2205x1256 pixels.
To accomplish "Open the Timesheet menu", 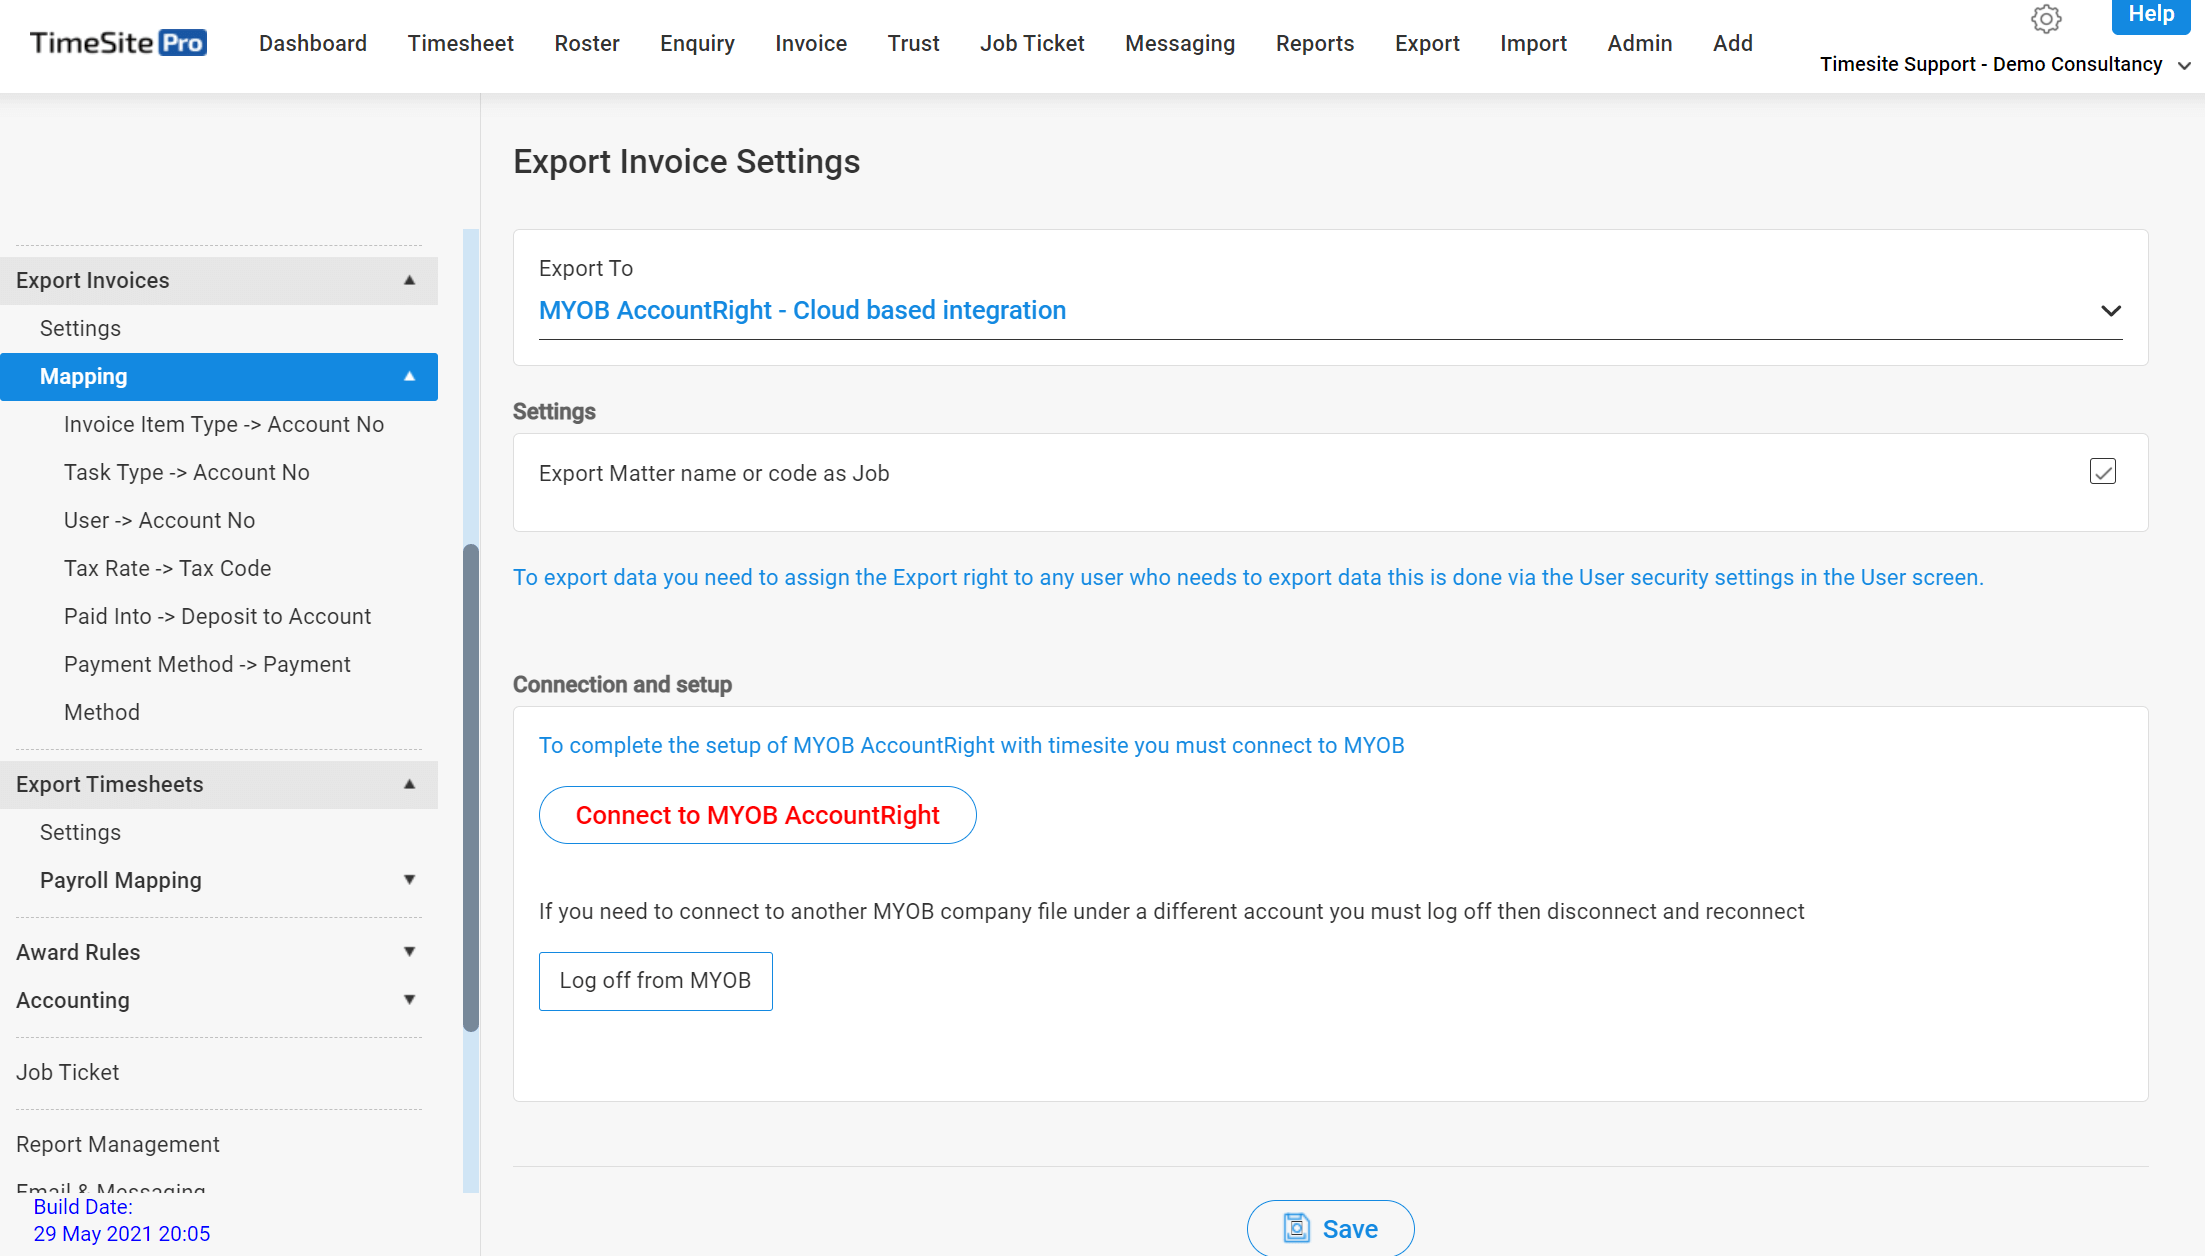I will coord(461,44).
